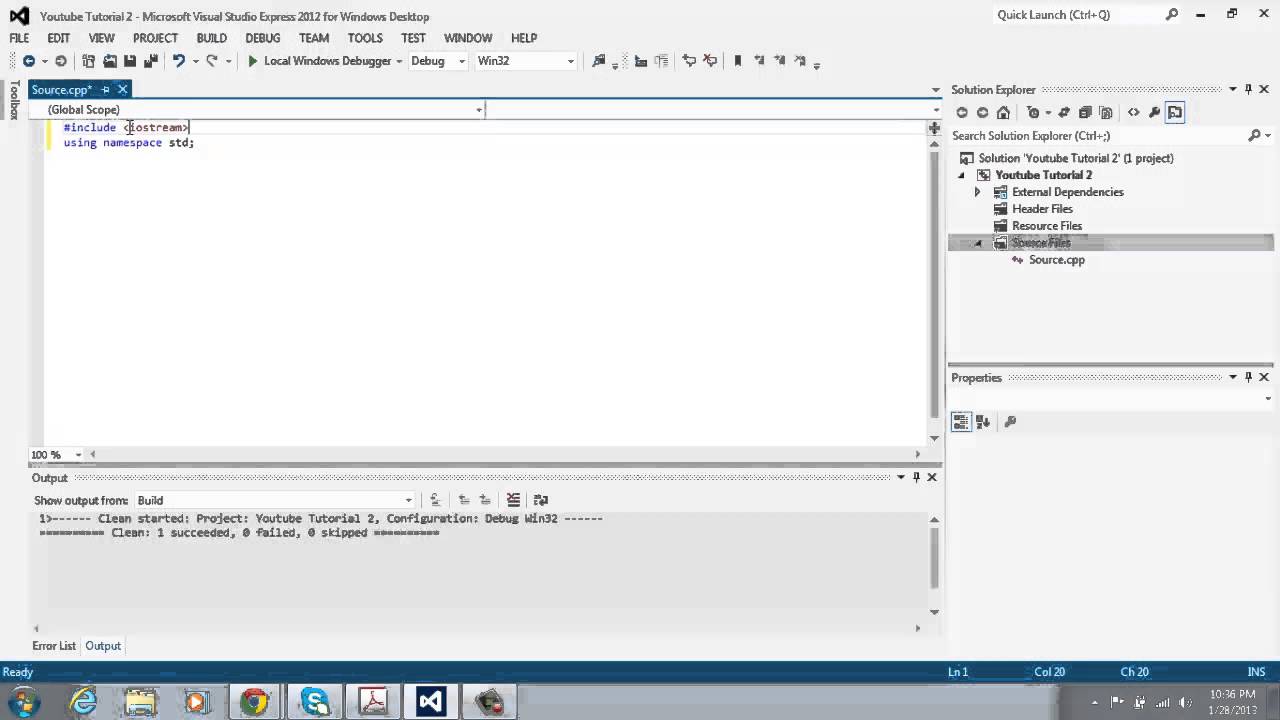
Task: Select the Resource Files folder
Action: (1047, 226)
